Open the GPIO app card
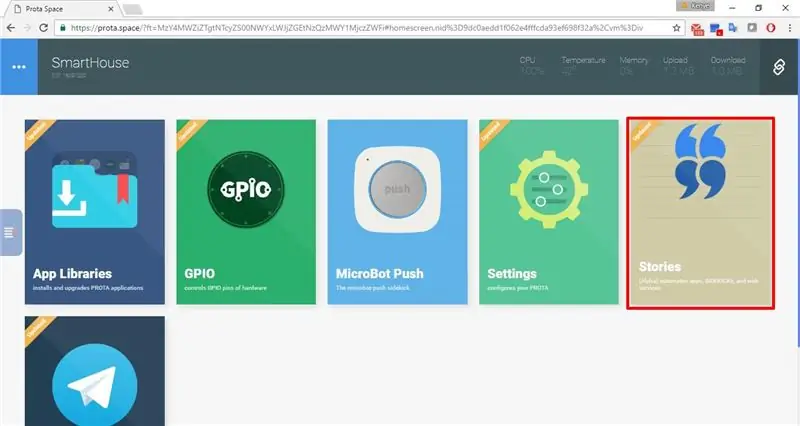Viewport: 800px width, 426px height. [246, 212]
